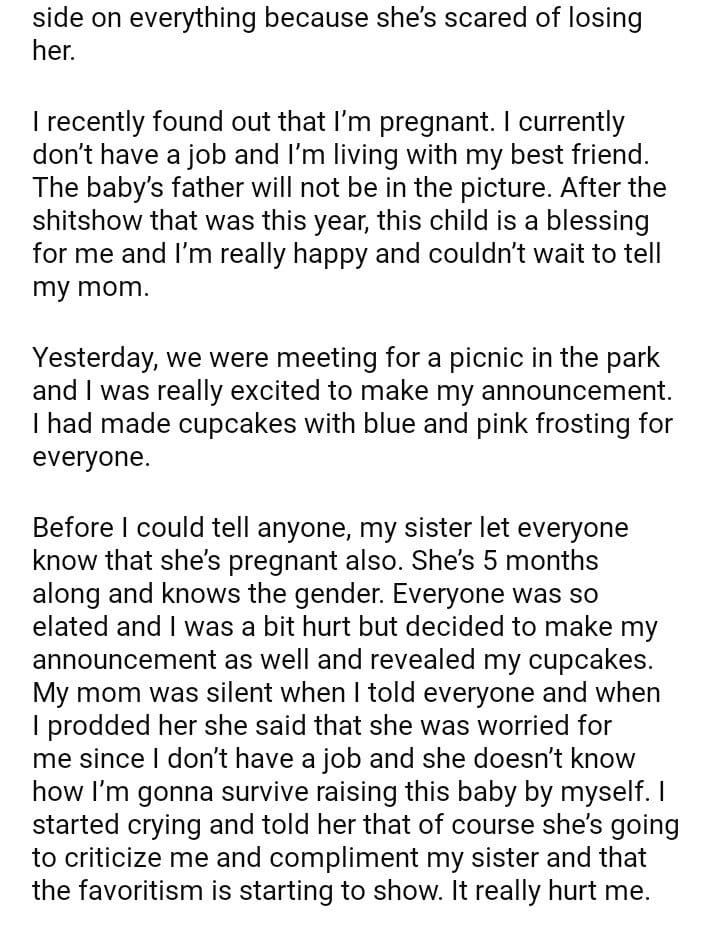Screen dimensions: 720x933
Task: Click the text "She's 5 months"
Action: point(513,560)
